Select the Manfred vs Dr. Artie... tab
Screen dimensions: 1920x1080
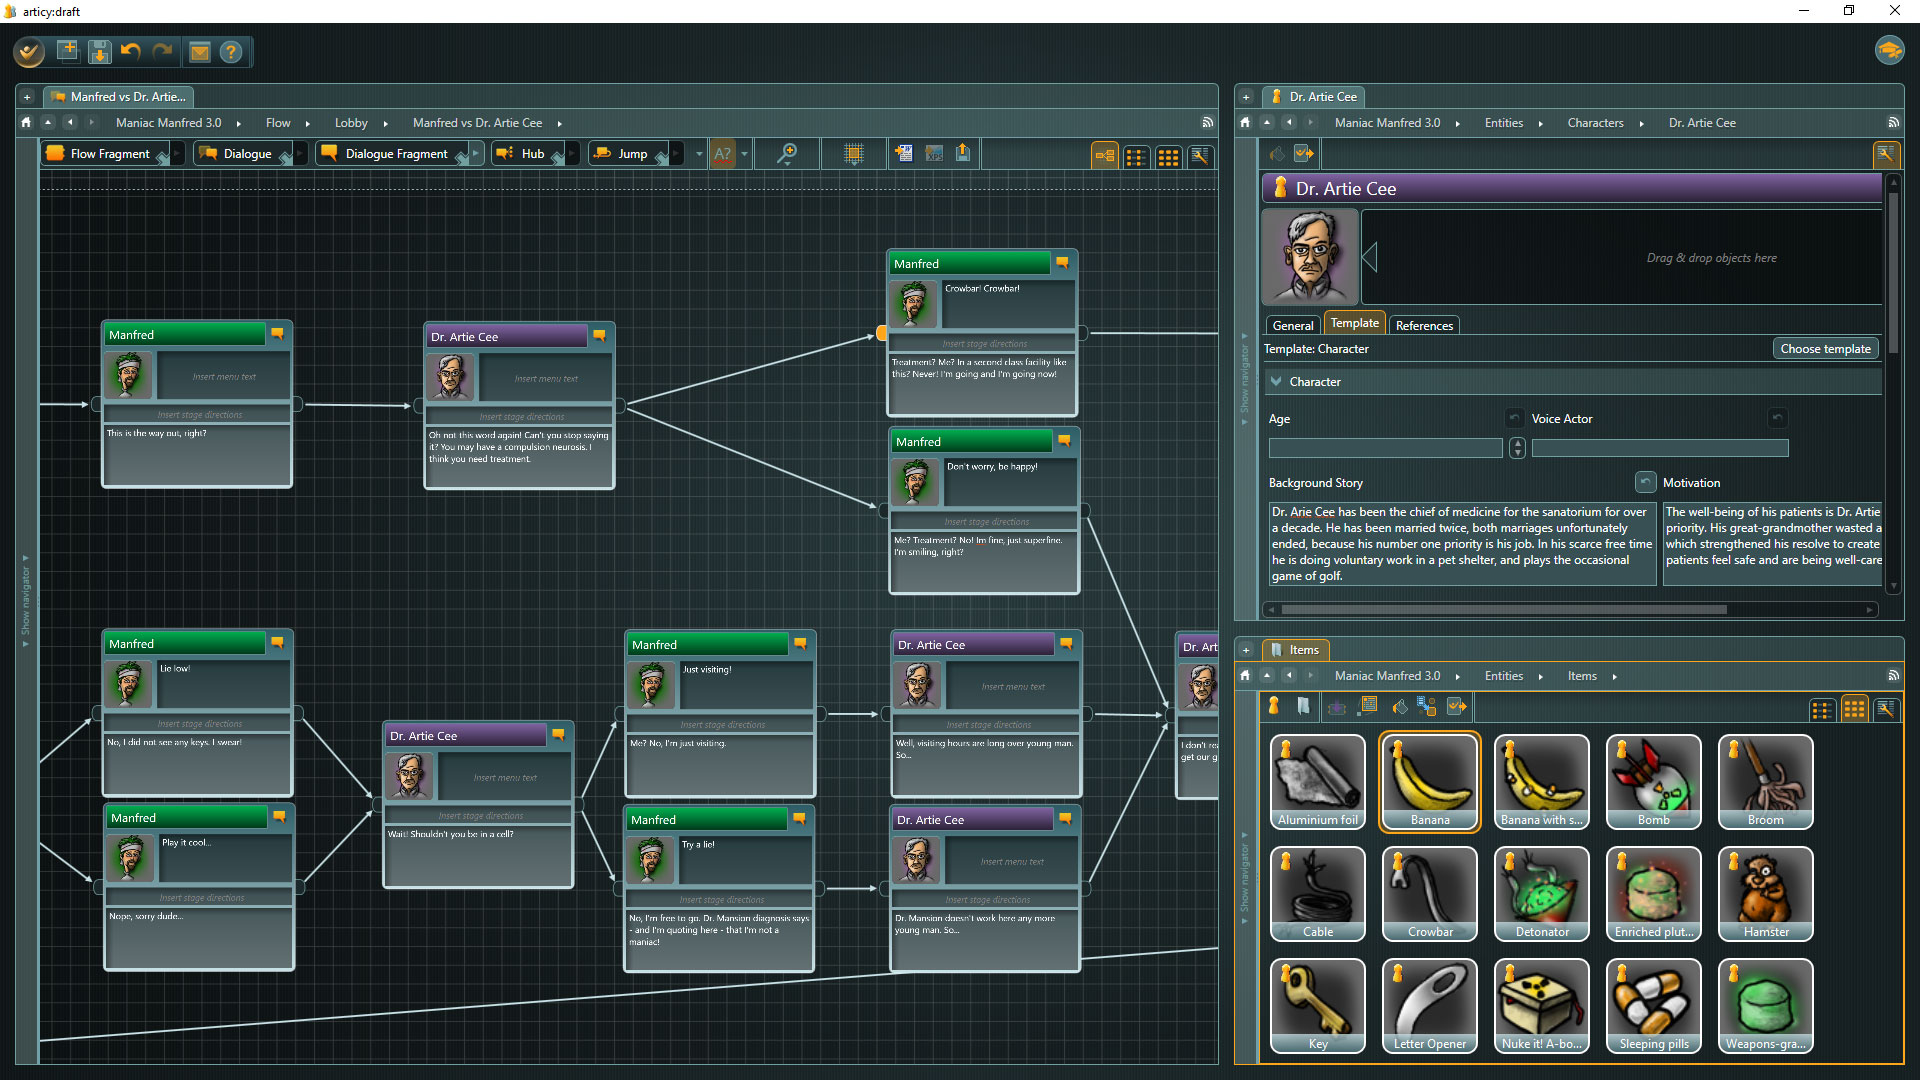[118, 97]
